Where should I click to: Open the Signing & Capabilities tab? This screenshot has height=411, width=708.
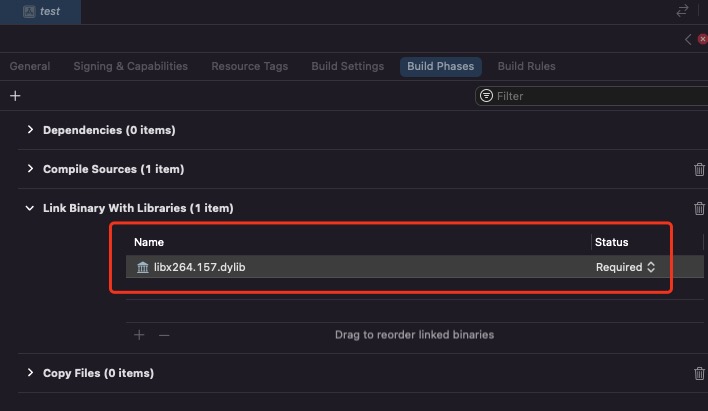point(130,66)
